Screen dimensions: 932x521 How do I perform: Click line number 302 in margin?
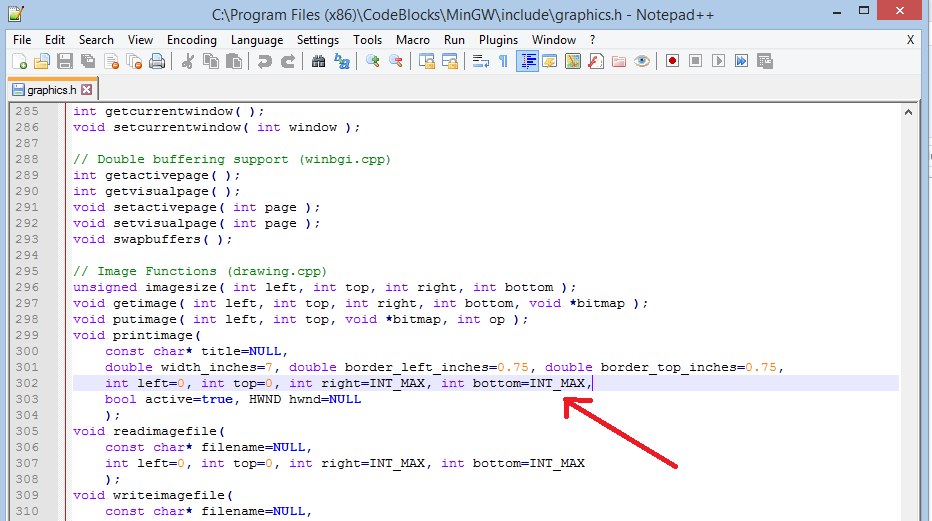tap(27, 383)
